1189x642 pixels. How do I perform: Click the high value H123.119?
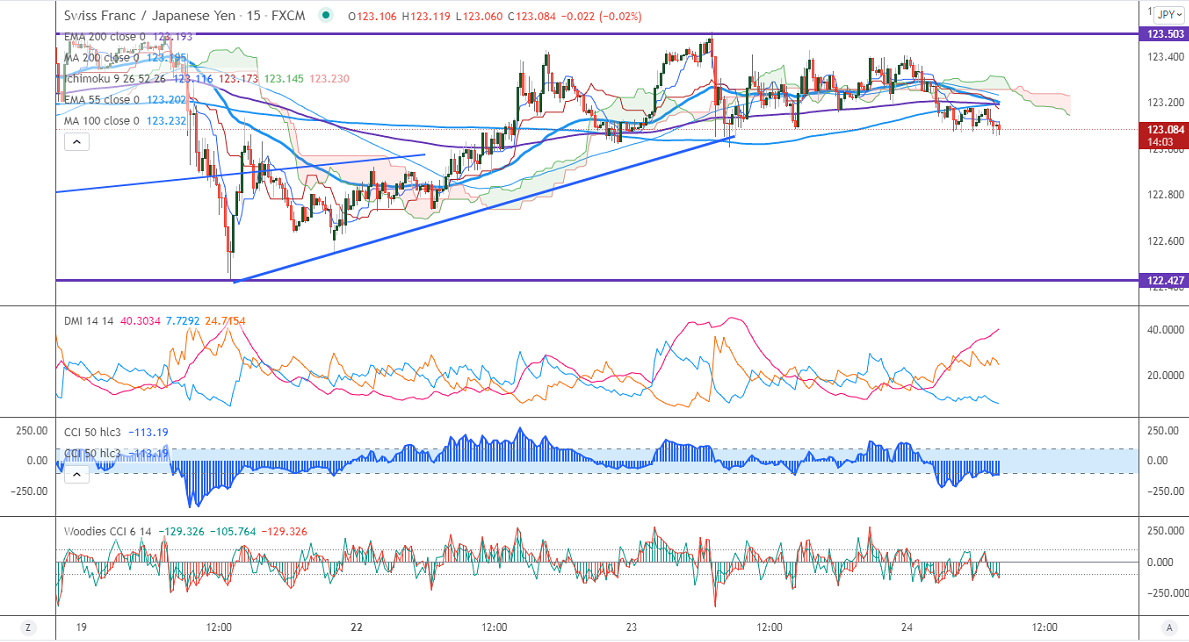coord(426,16)
